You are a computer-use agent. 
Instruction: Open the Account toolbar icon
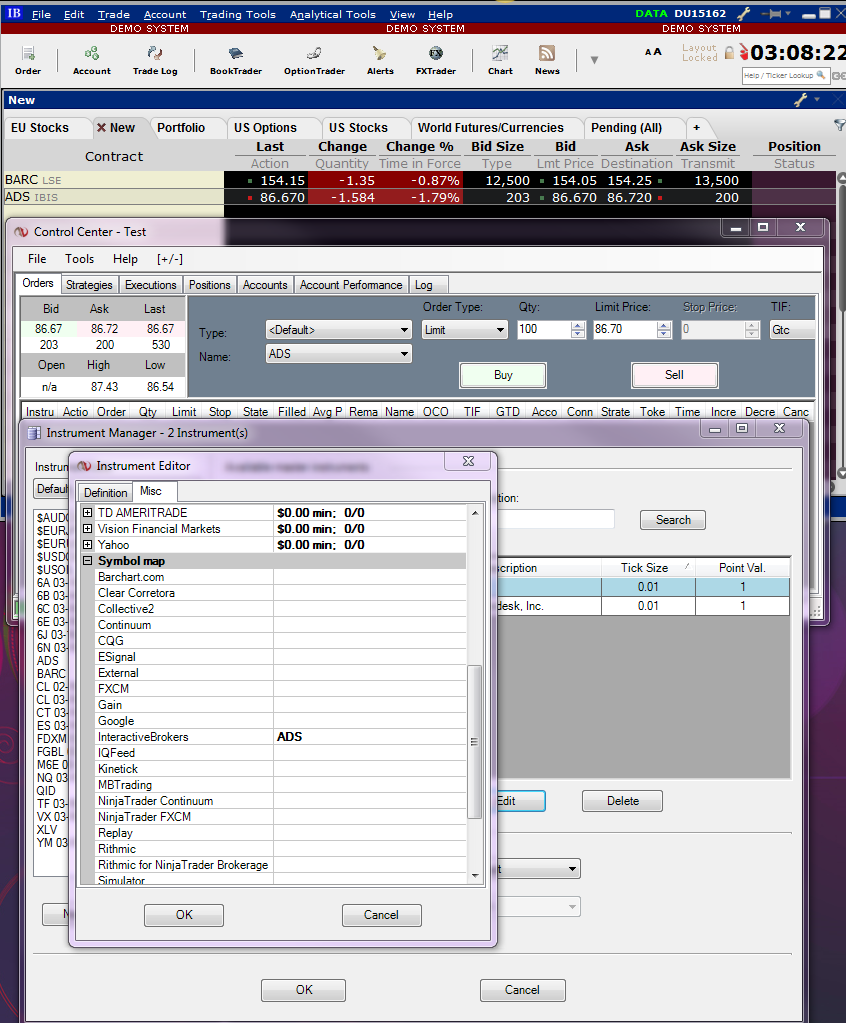(x=91, y=60)
